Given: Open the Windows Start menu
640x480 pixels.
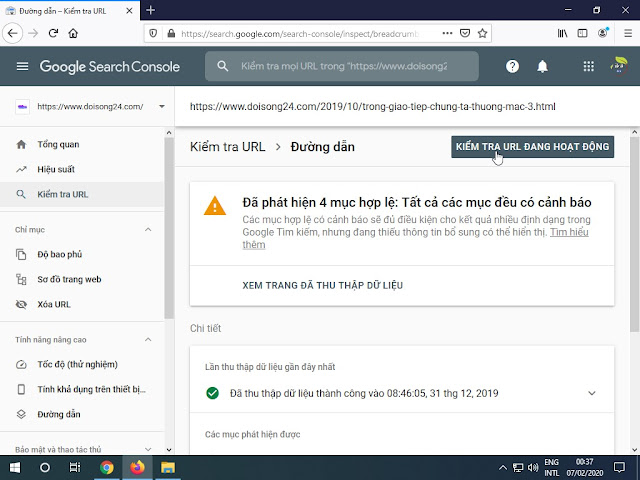Looking at the screenshot, I should (15, 467).
